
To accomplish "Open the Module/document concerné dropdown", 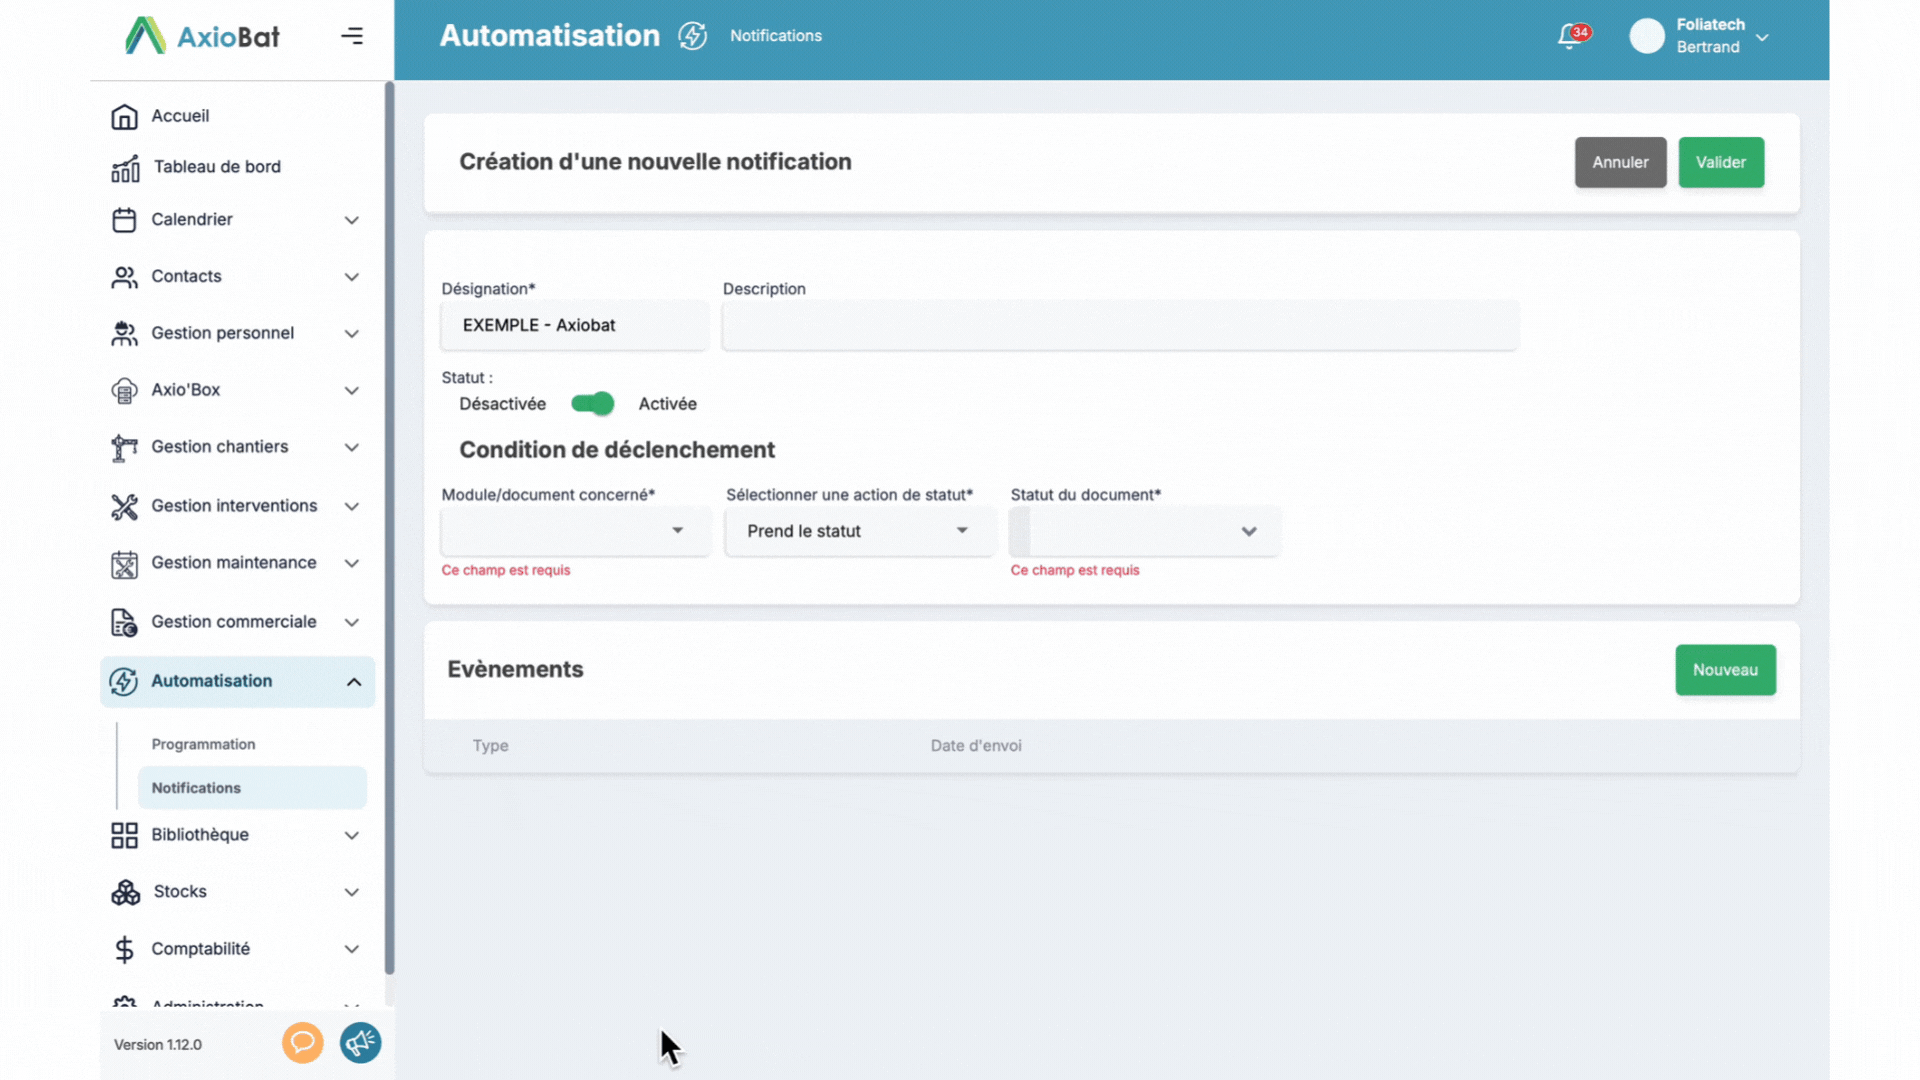I will tap(575, 531).
